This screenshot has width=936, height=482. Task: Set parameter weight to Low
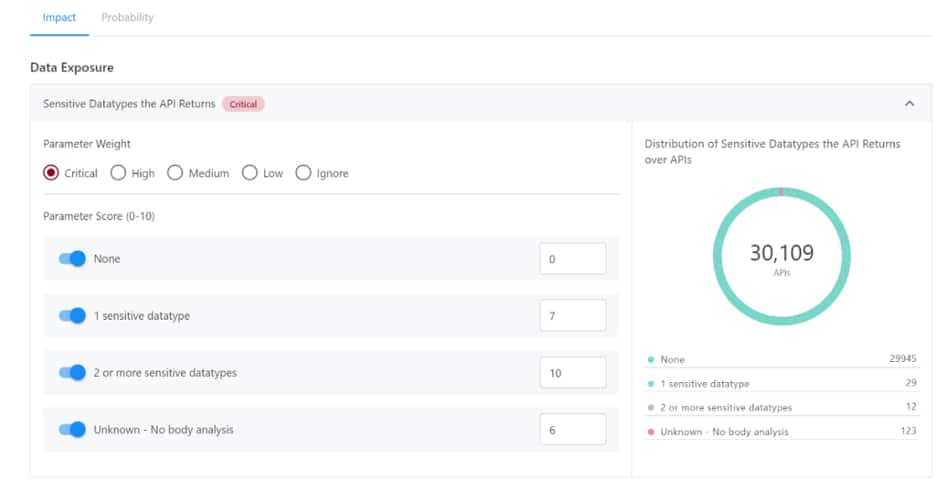[x=250, y=173]
